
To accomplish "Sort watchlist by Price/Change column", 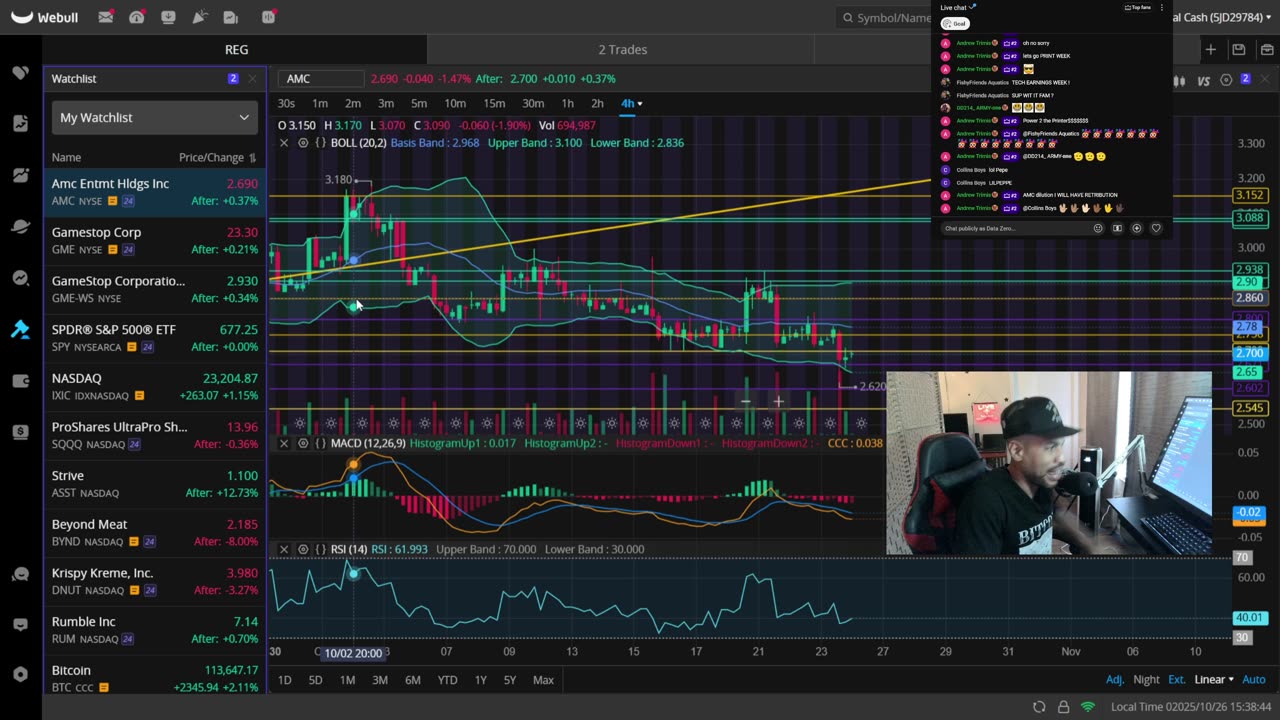I will 218,158.
